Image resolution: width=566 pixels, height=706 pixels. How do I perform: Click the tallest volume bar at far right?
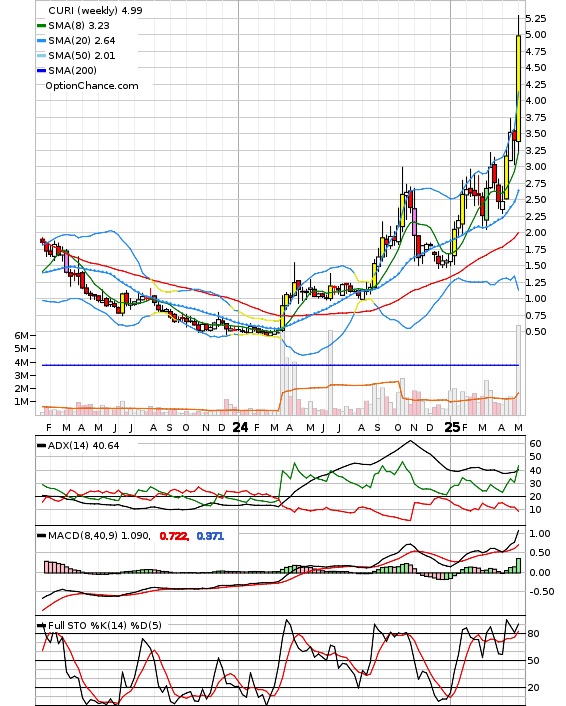point(518,370)
